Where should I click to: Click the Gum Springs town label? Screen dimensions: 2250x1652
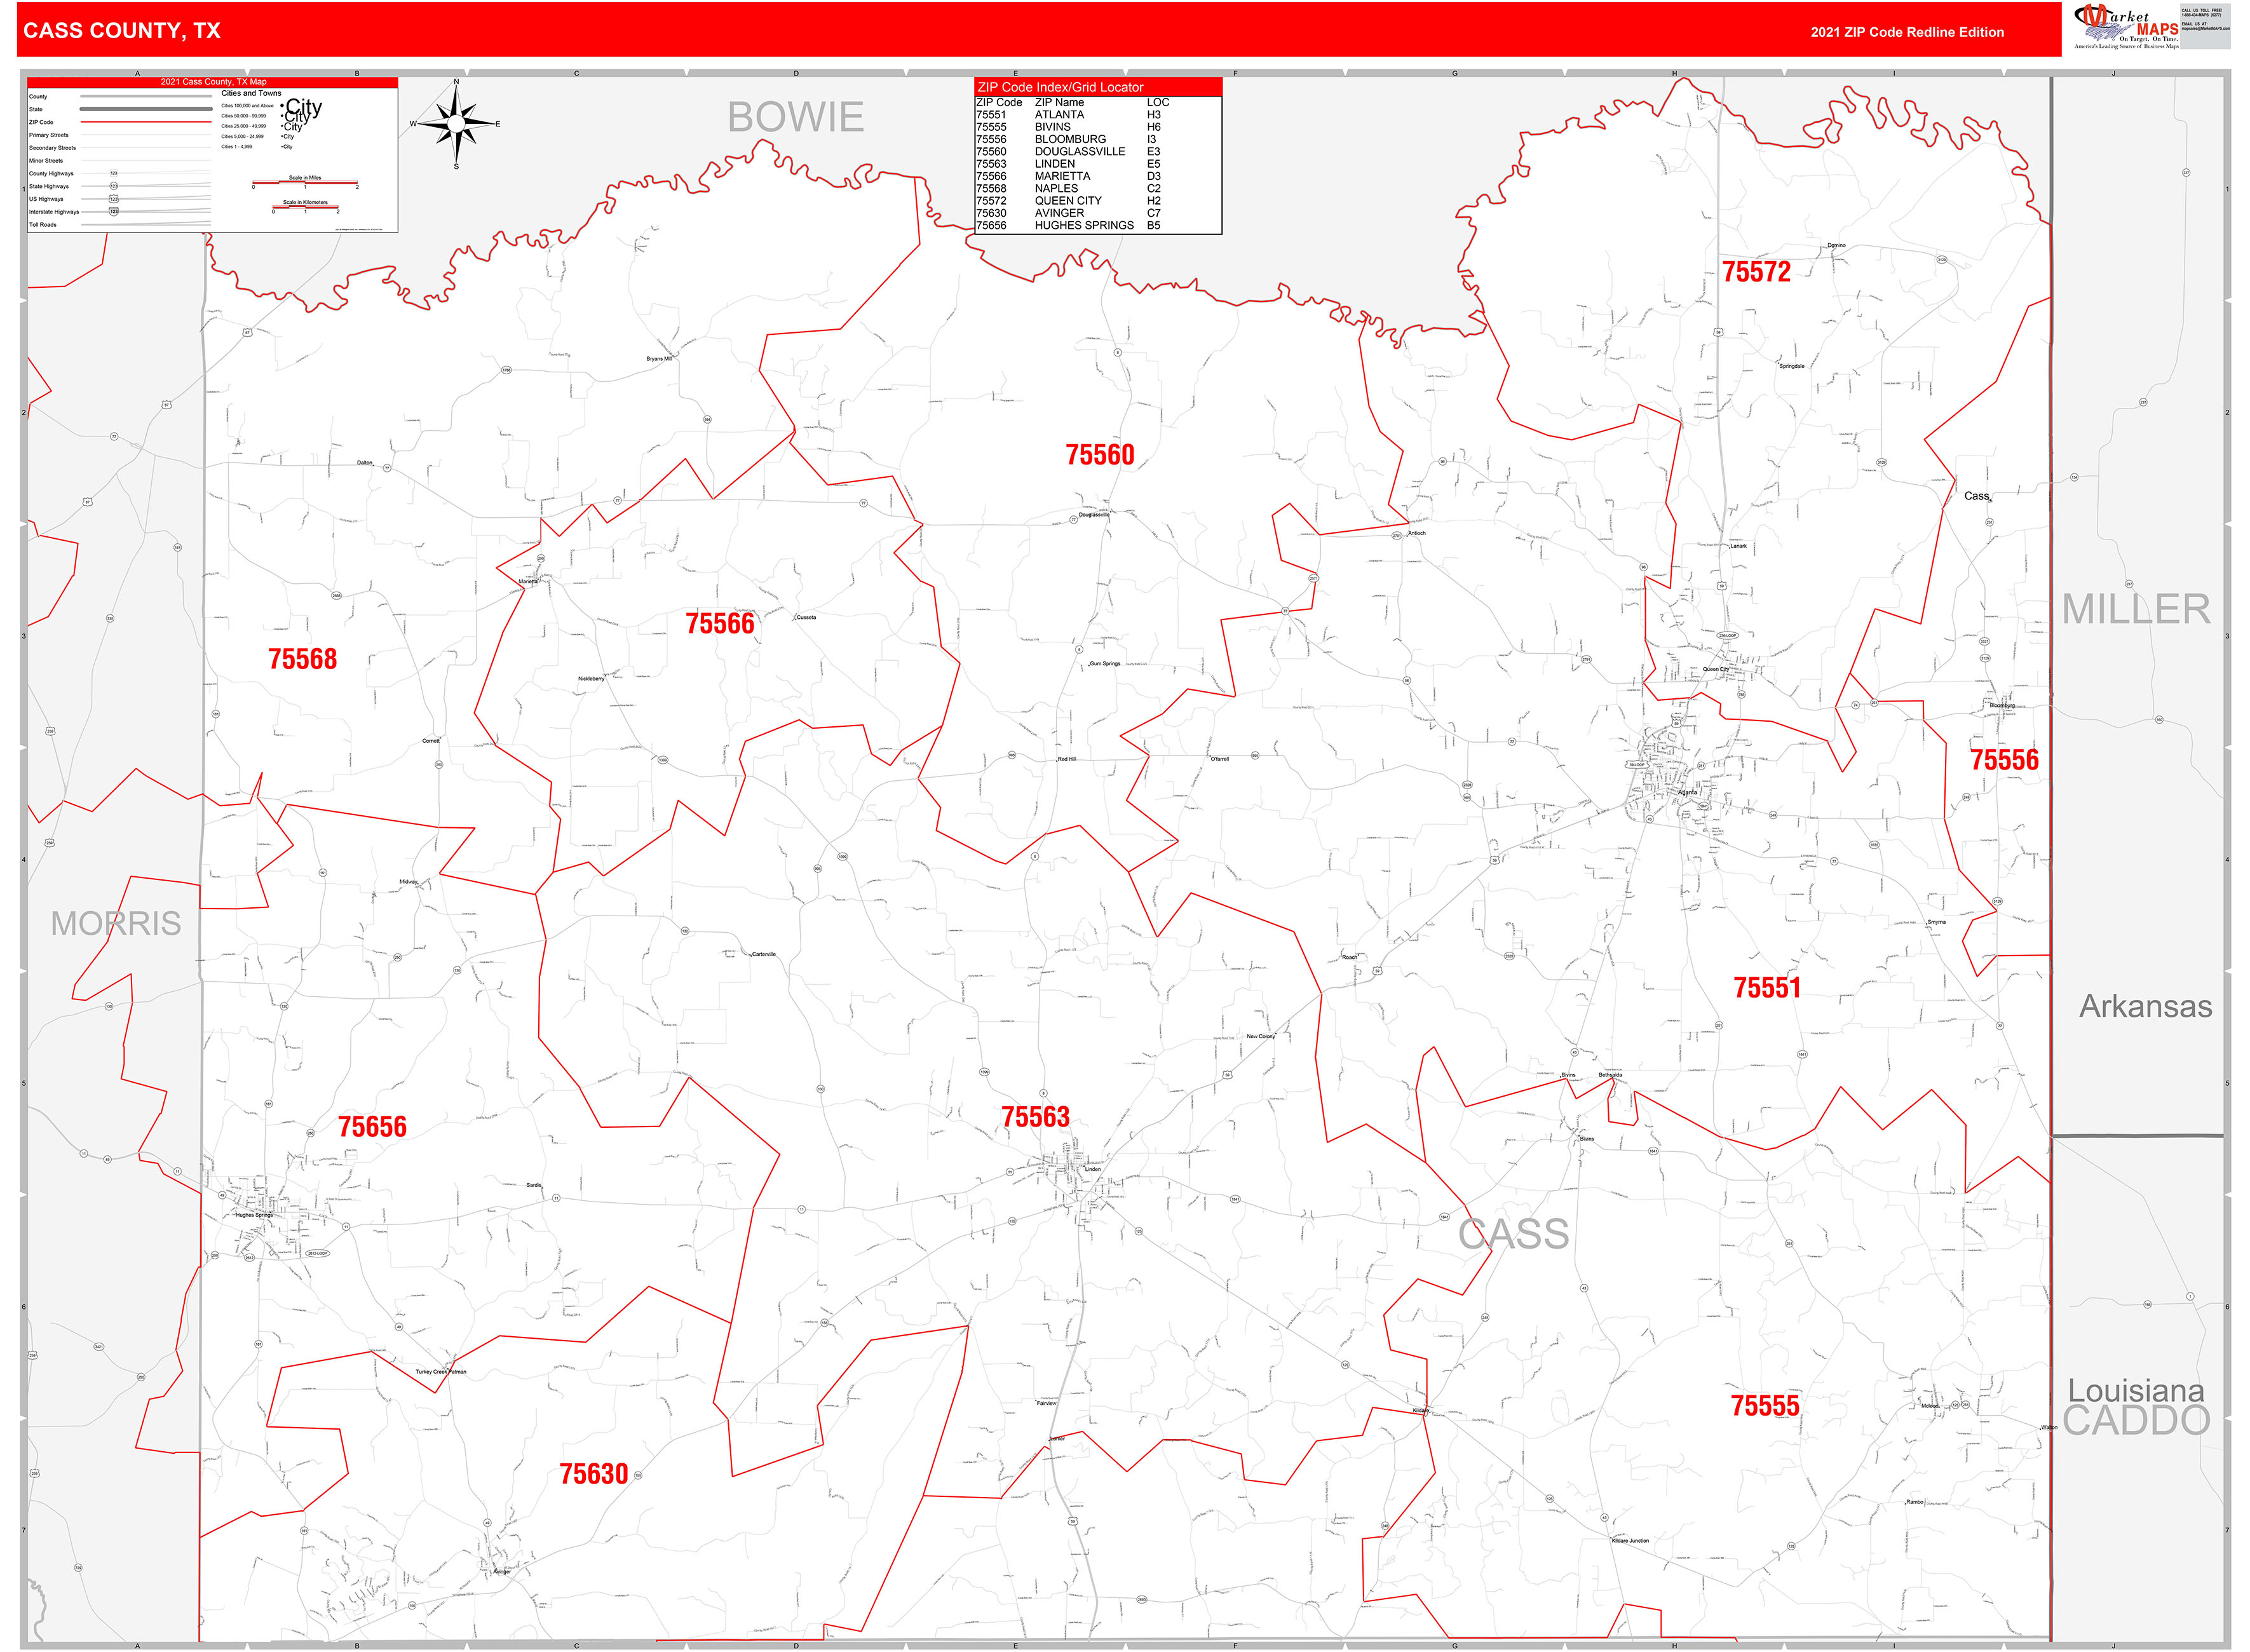click(x=1105, y=664)
